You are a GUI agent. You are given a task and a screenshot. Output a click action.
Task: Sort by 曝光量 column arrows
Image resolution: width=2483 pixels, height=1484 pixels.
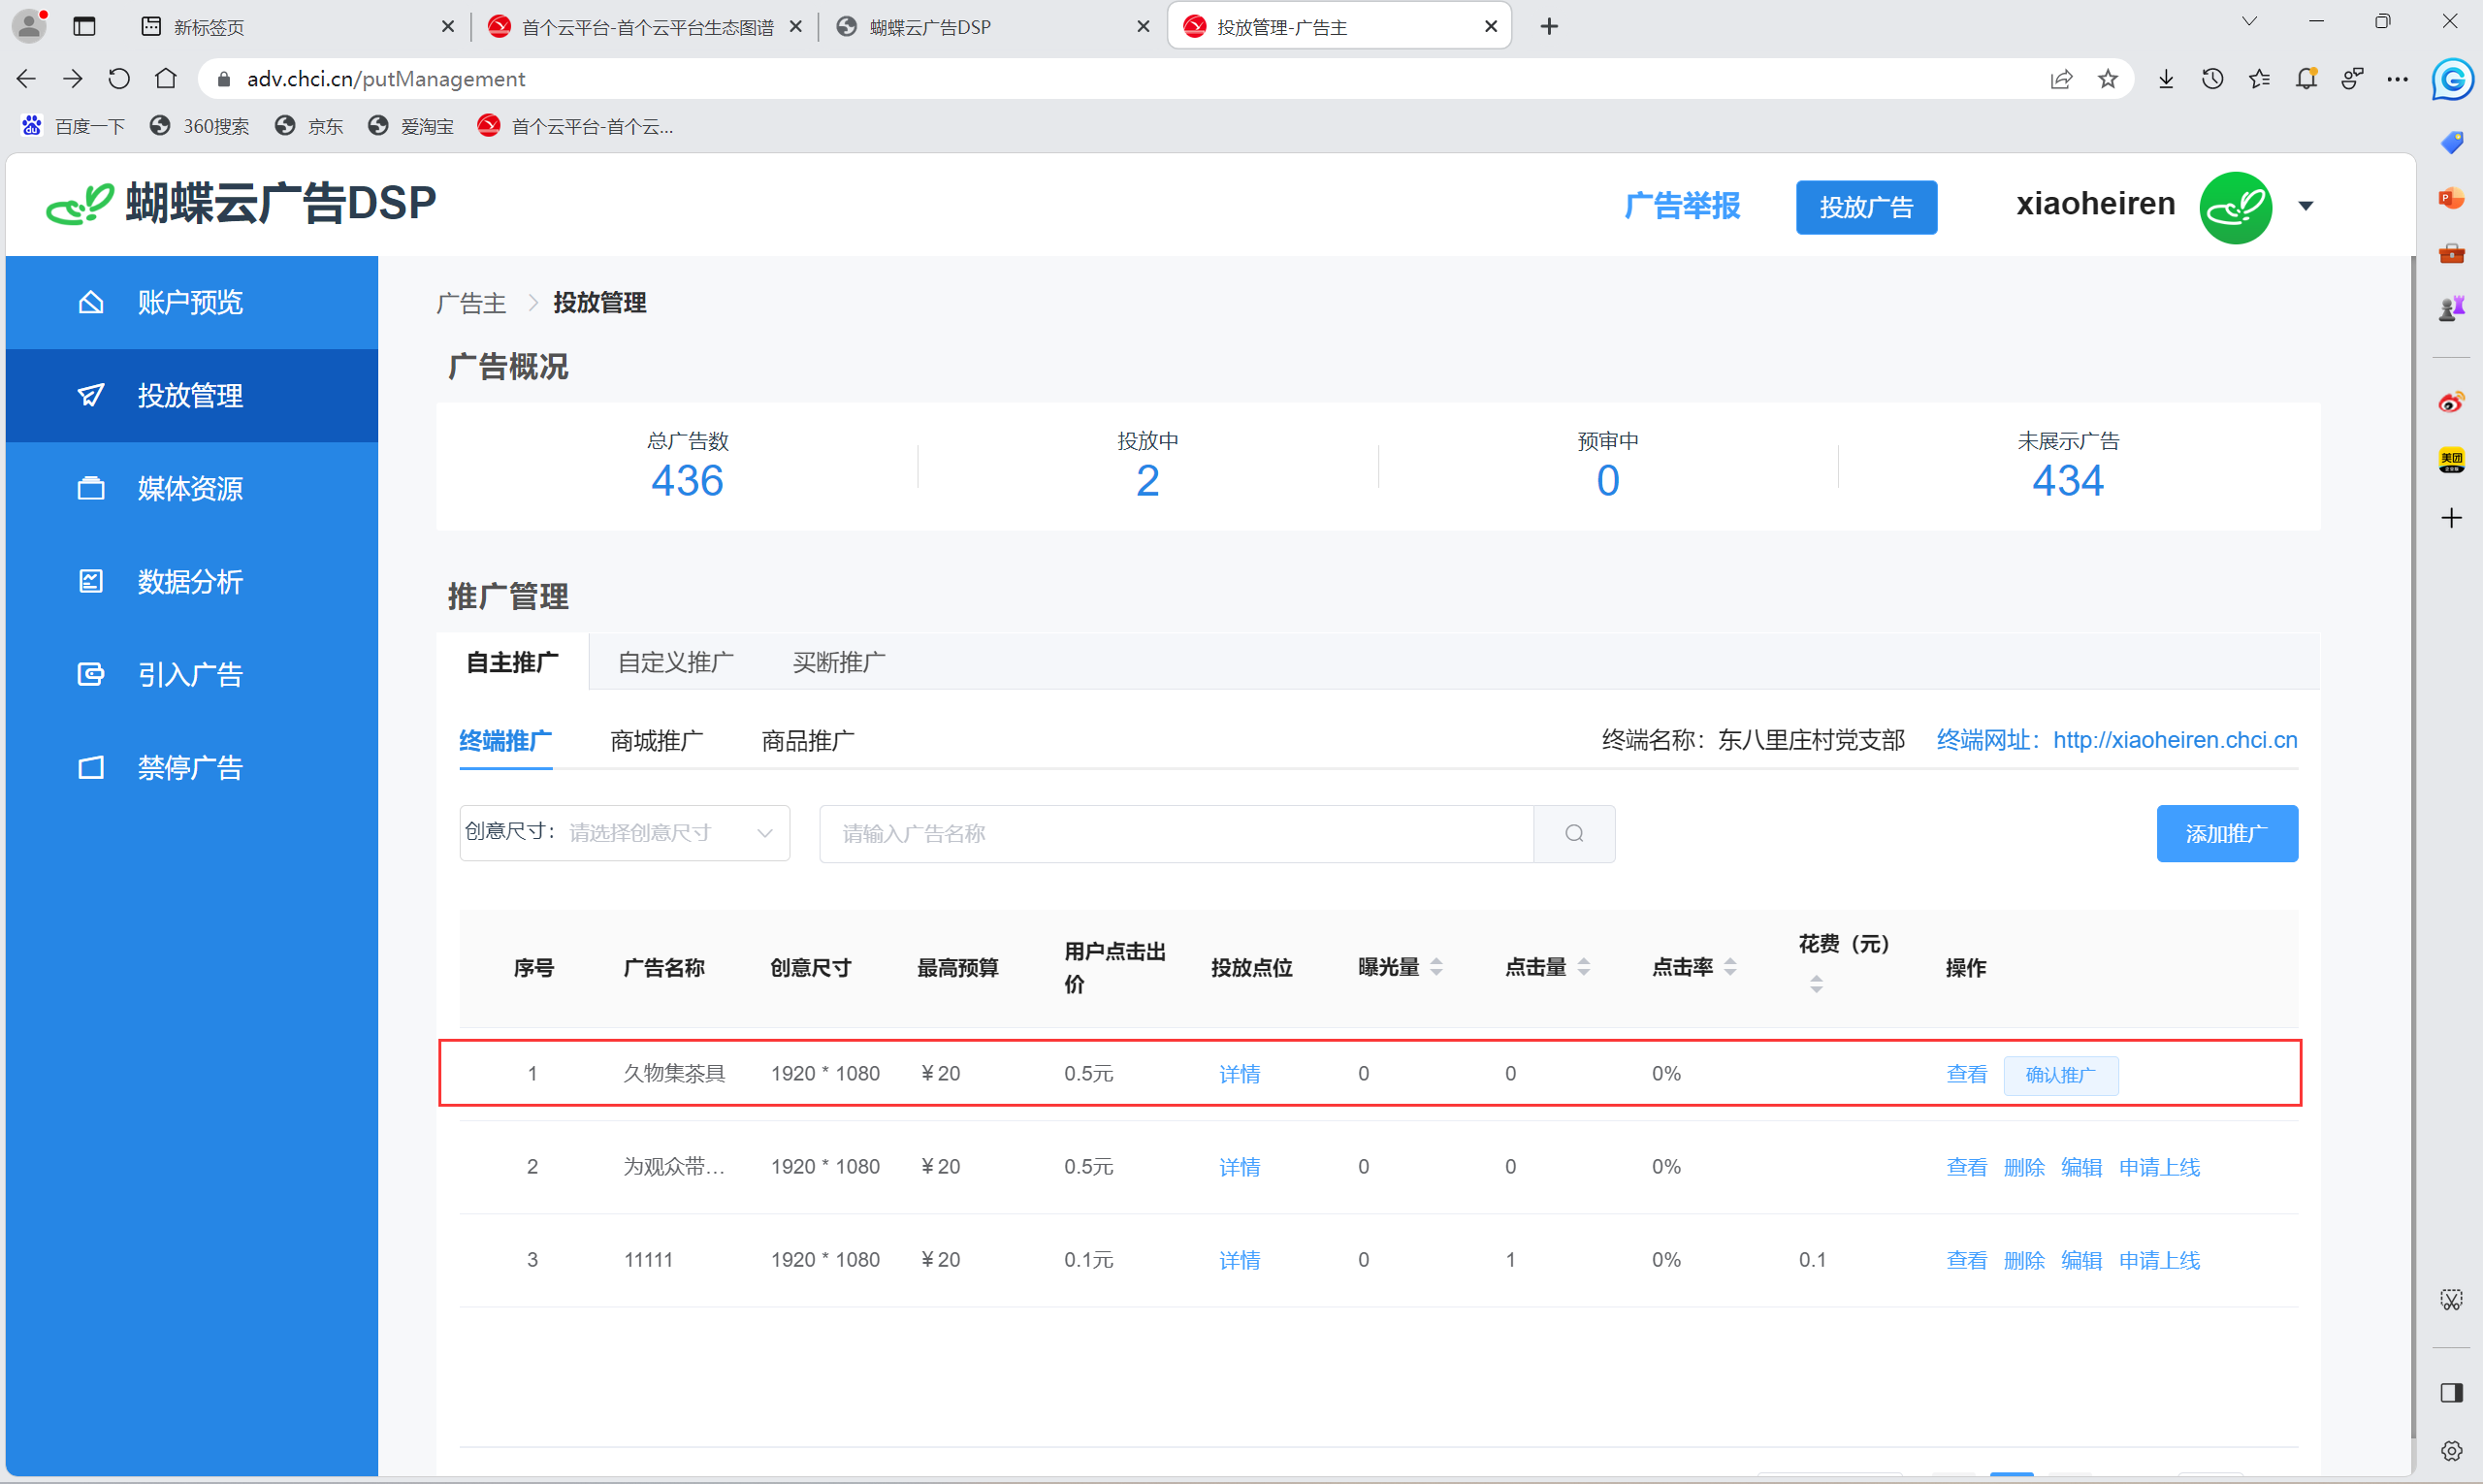pyautogui.click(x=1436, y=967)
